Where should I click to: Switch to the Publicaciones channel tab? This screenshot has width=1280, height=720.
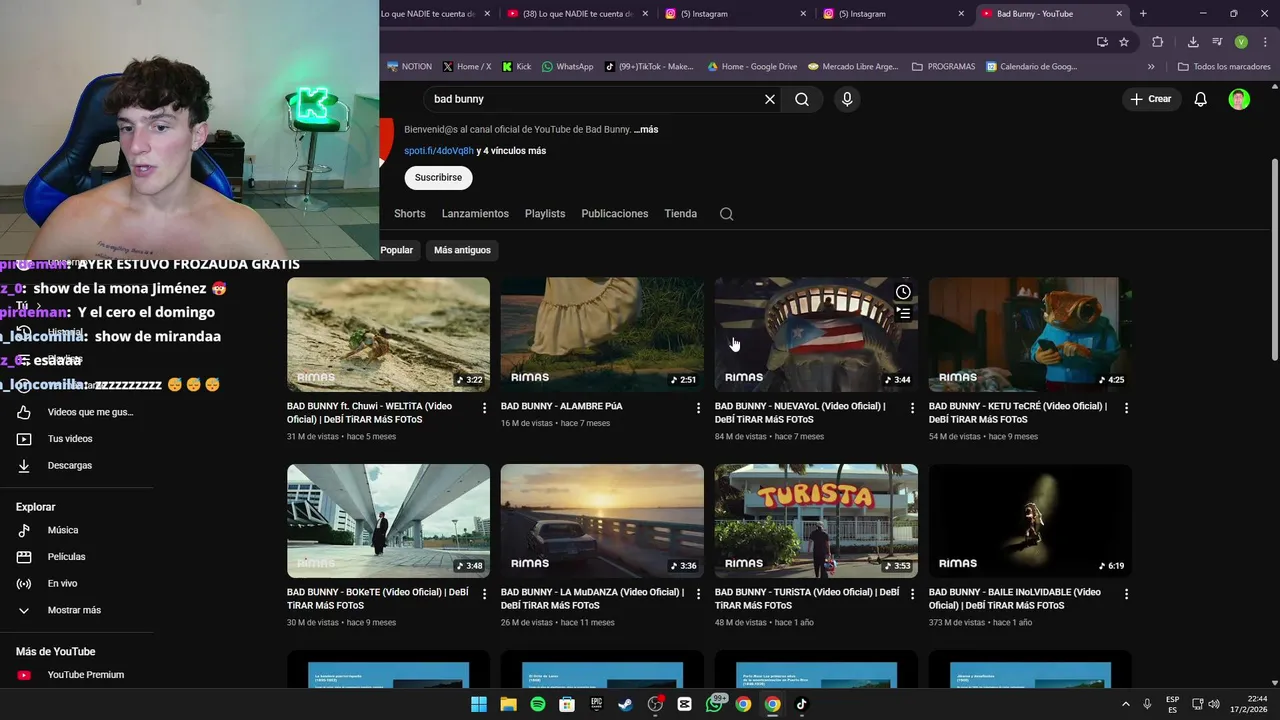[615, 214]
